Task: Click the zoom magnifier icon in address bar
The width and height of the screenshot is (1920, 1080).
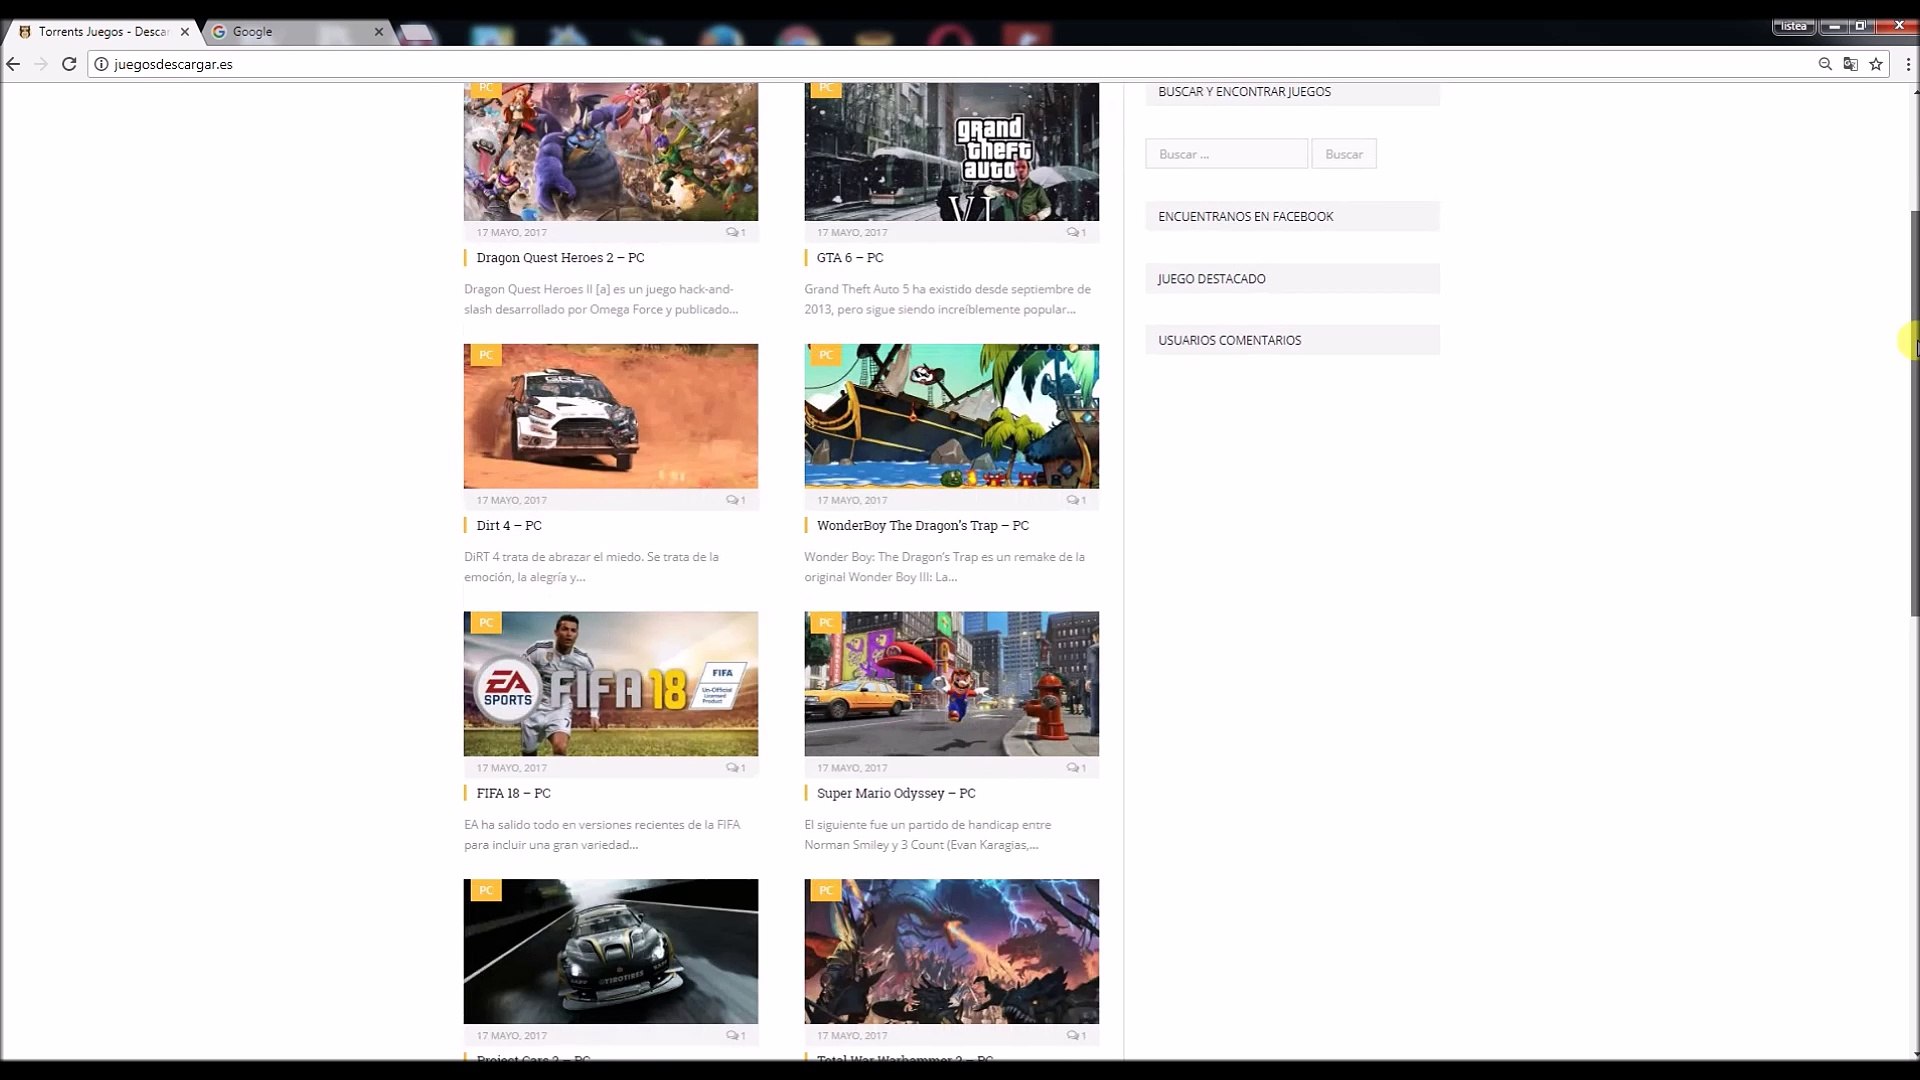Action: coord(1825,64)
